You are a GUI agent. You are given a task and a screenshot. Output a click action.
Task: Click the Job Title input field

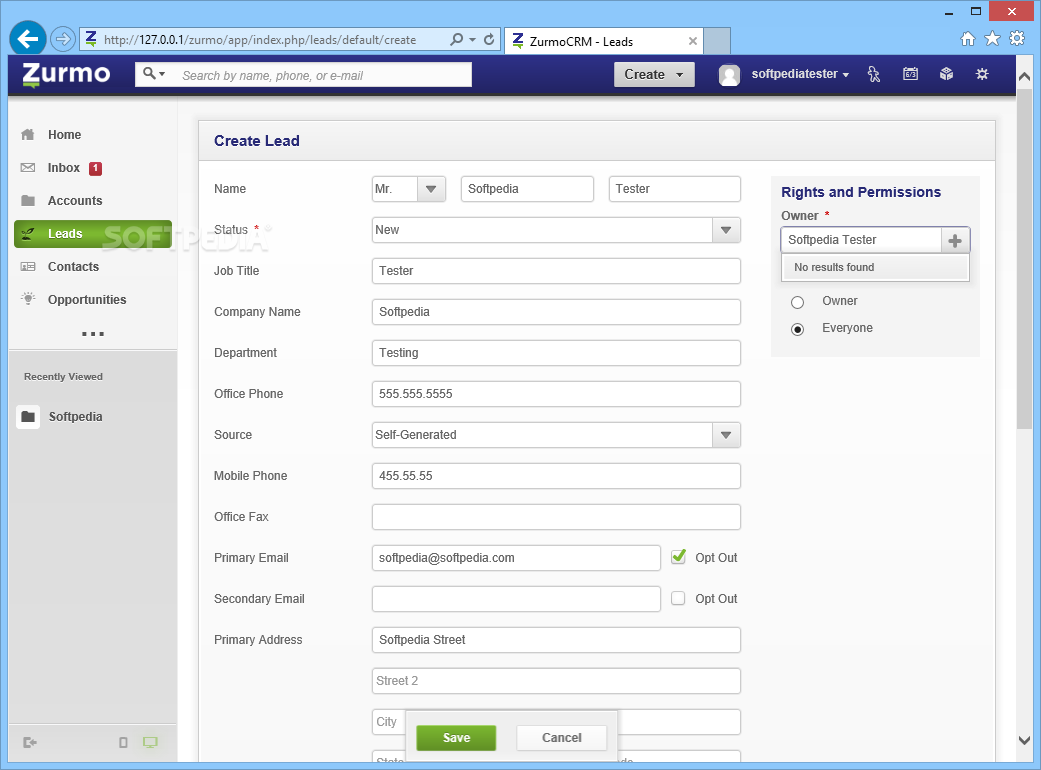556,271
